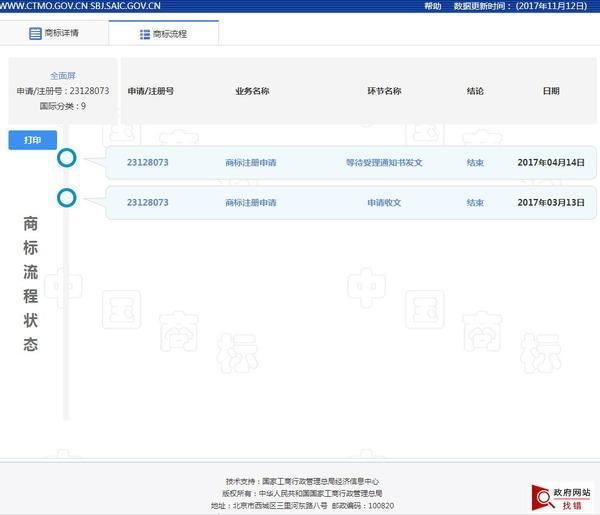Open the 帮助 help link

432,6
